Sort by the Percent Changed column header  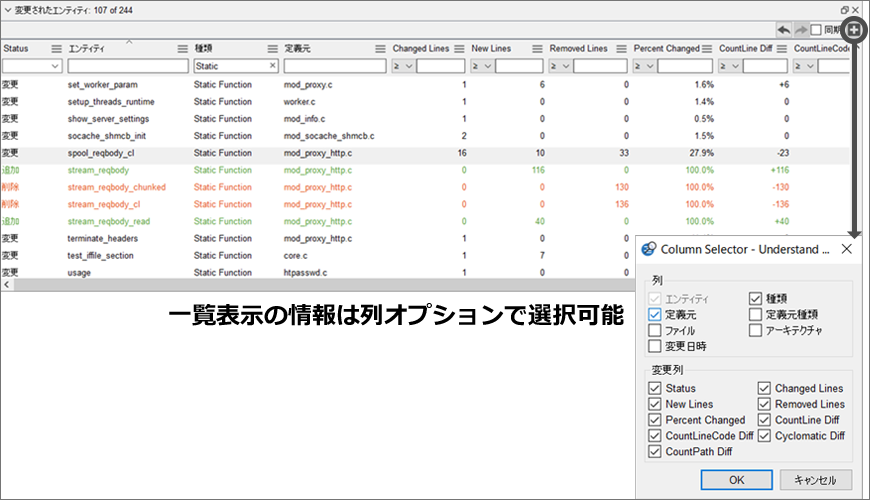click(x=666, y=49)
